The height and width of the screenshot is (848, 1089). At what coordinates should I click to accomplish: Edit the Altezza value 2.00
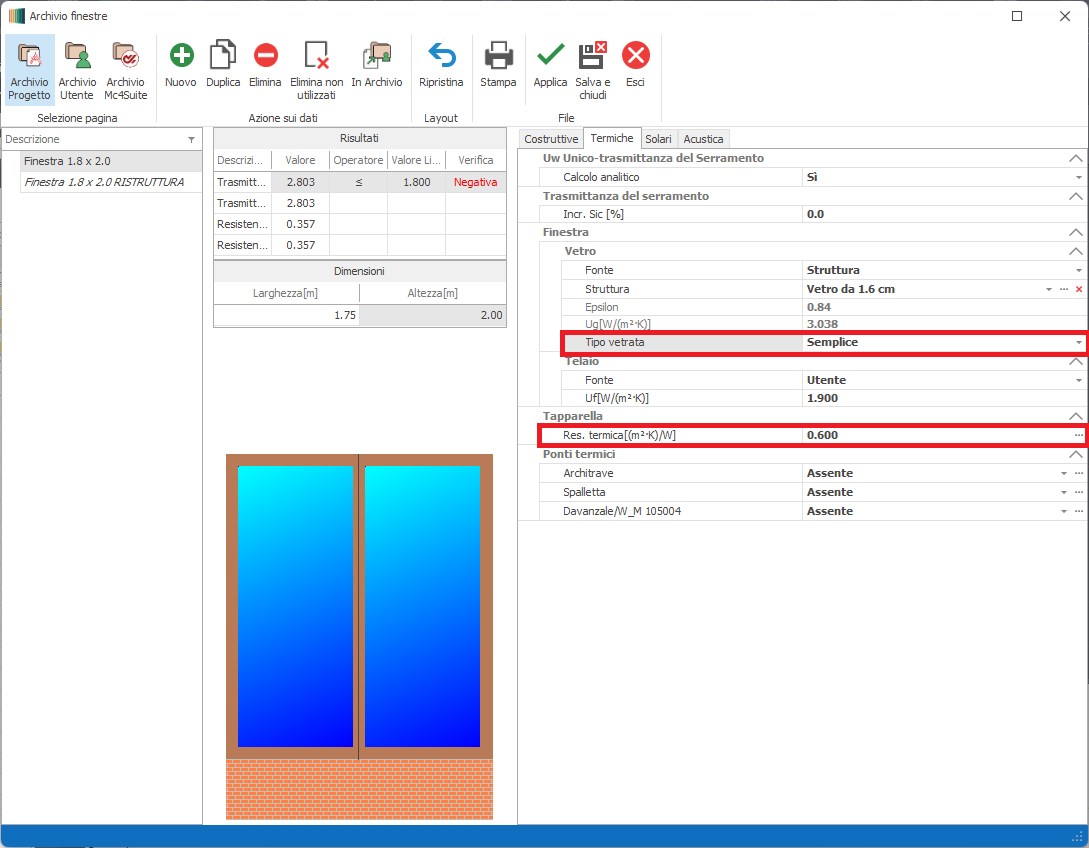[x=432, y=315]
